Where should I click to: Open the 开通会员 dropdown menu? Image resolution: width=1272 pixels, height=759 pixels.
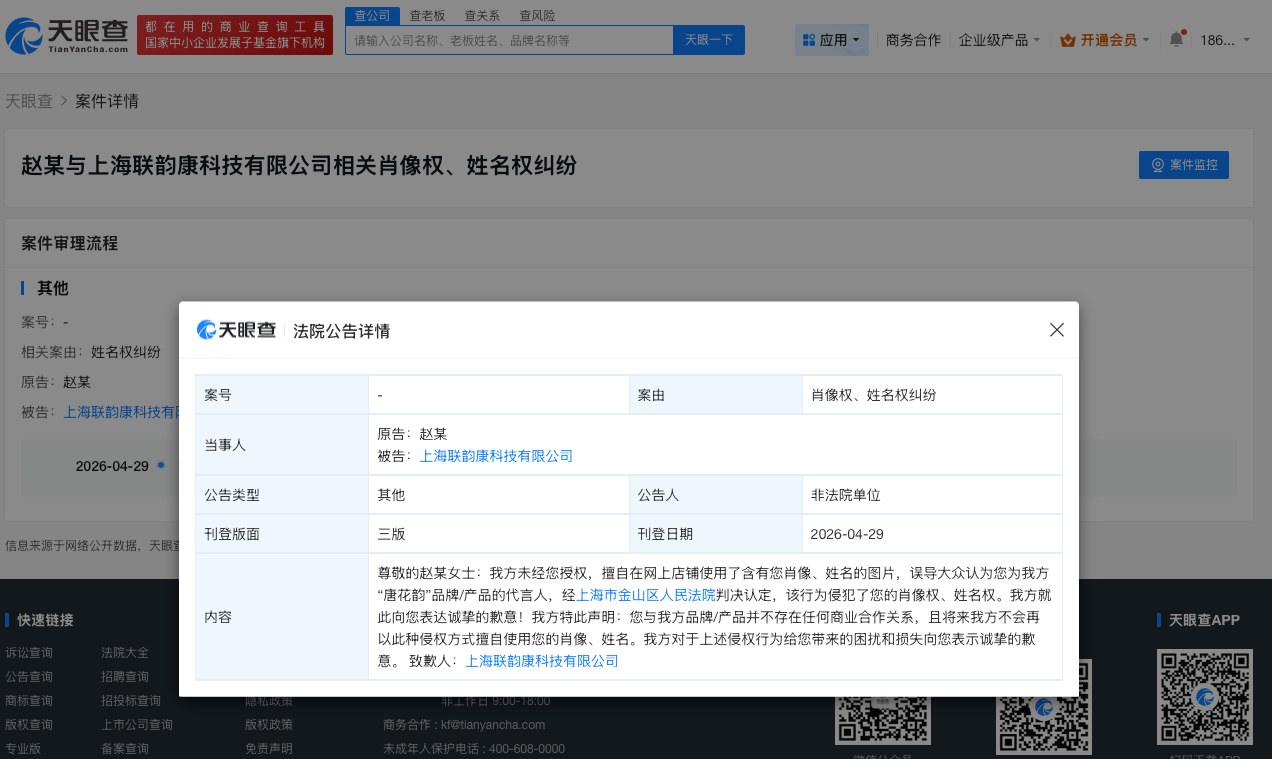coord(1110,40)
